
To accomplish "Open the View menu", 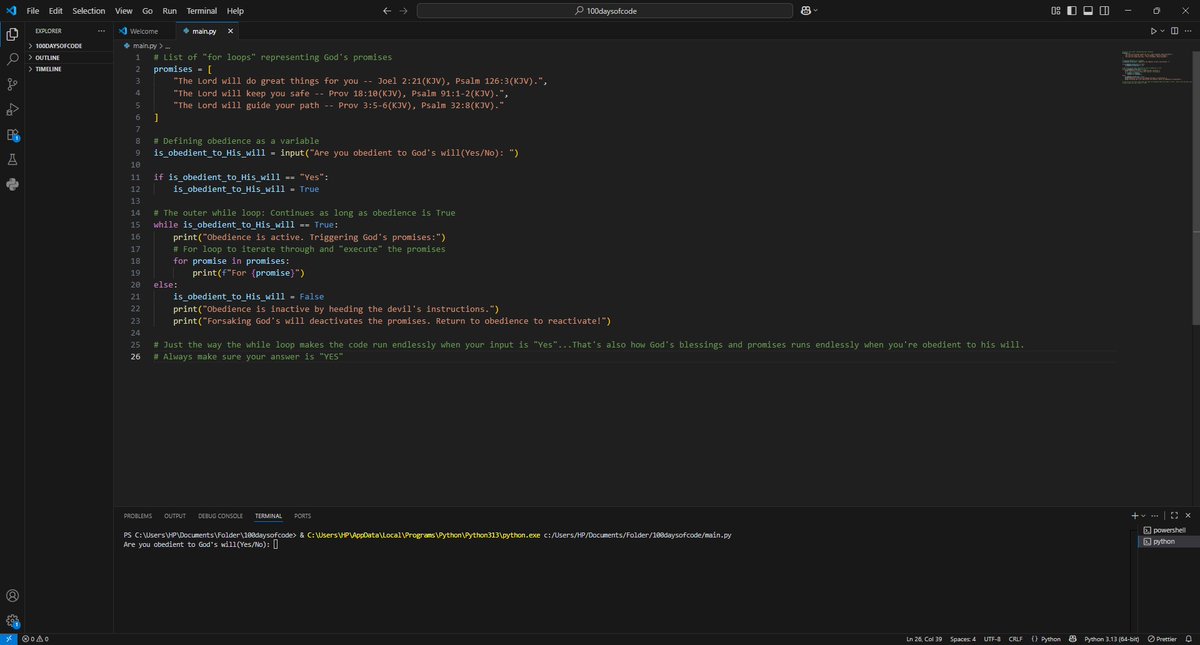I will (x=124, y=10).
